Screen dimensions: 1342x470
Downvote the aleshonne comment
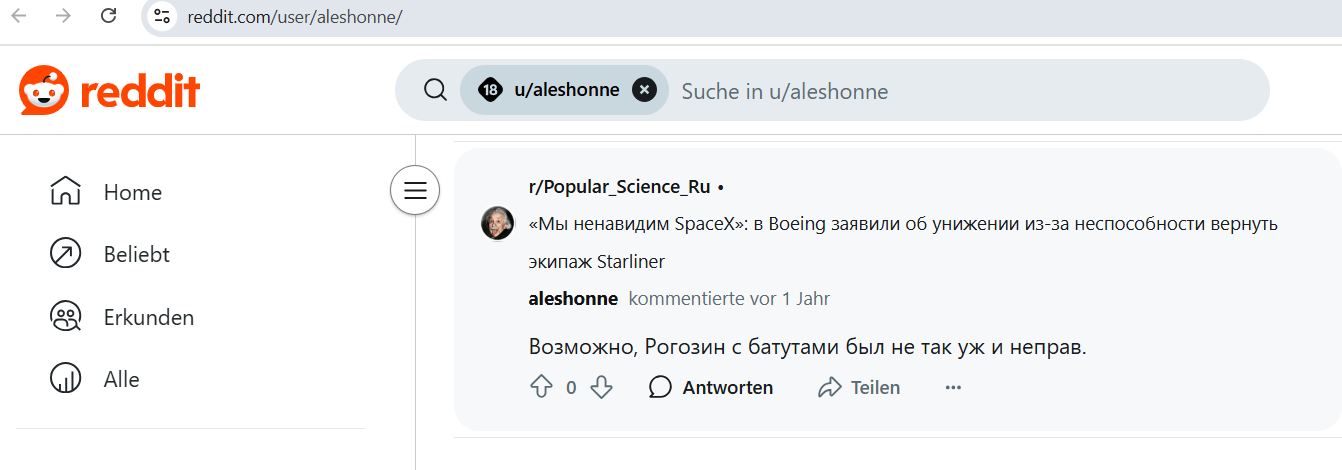(601, 387)
